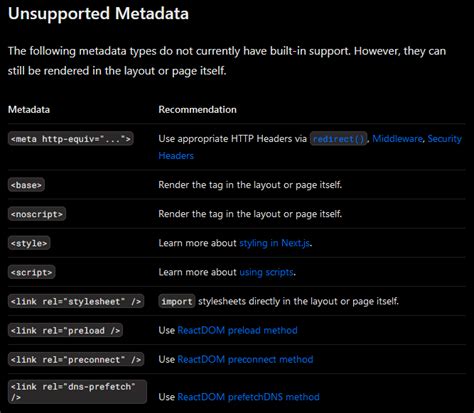Click the <link rel="preconnect" /> code cell
This screenshot has height=413, width=474.
76,359
